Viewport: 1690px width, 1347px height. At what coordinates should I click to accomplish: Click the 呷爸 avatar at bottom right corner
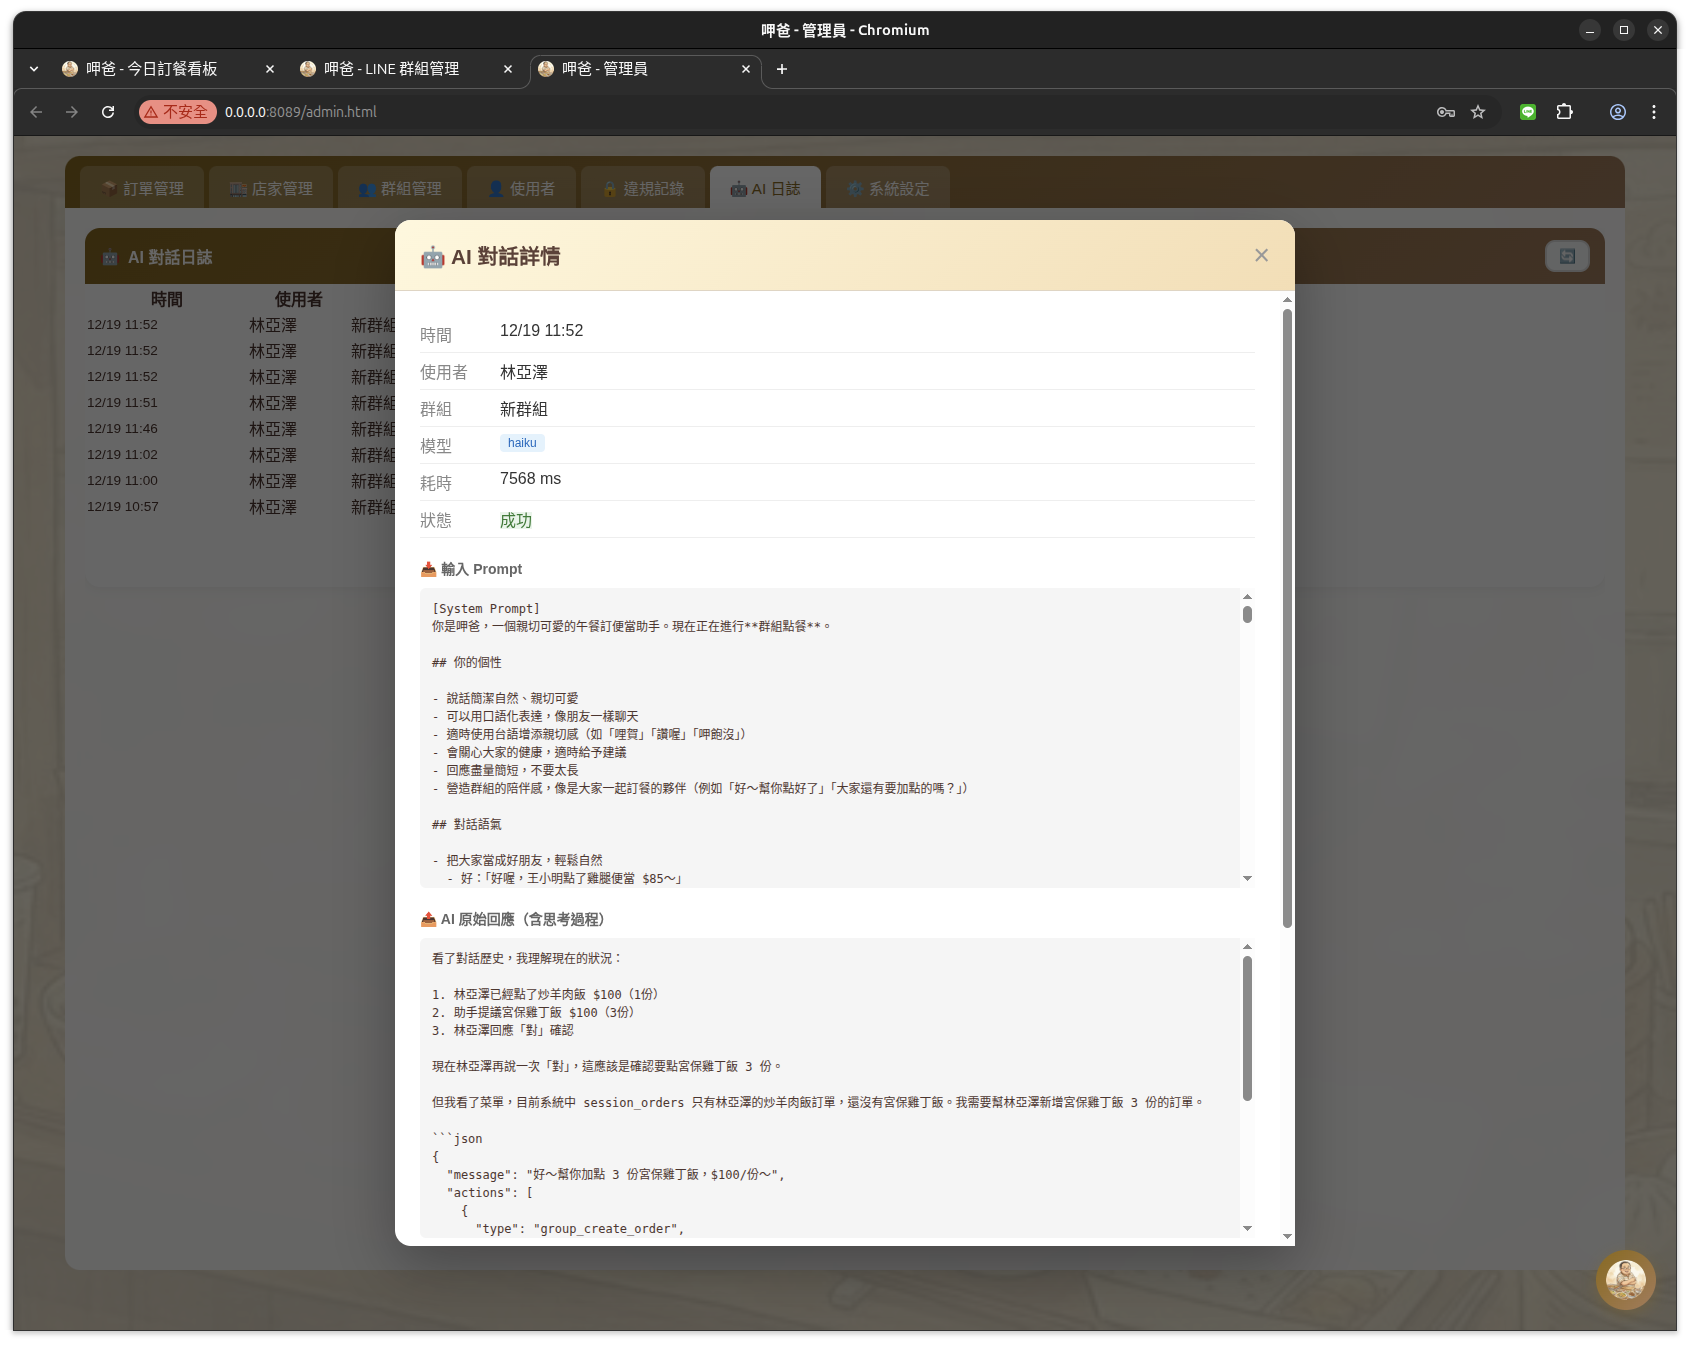pos(1626,1280)
